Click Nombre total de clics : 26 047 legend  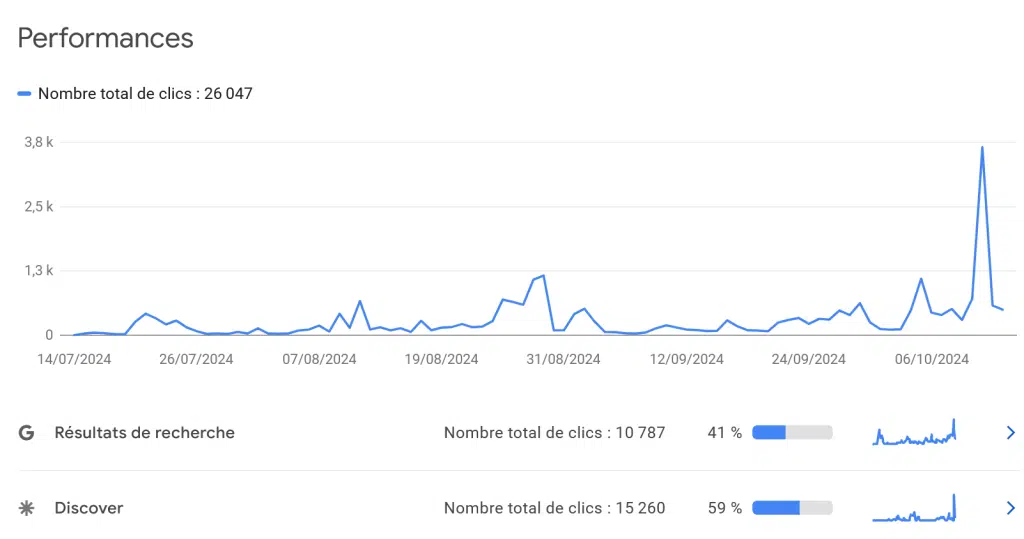click(145, 93)
